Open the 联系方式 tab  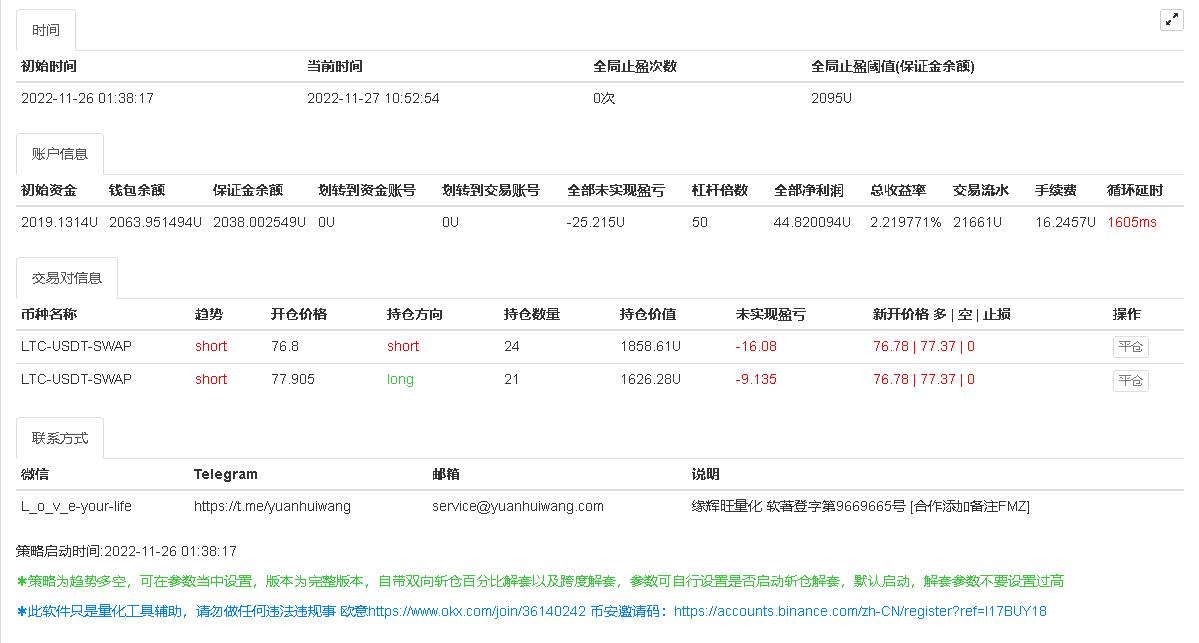coord(60,438)
